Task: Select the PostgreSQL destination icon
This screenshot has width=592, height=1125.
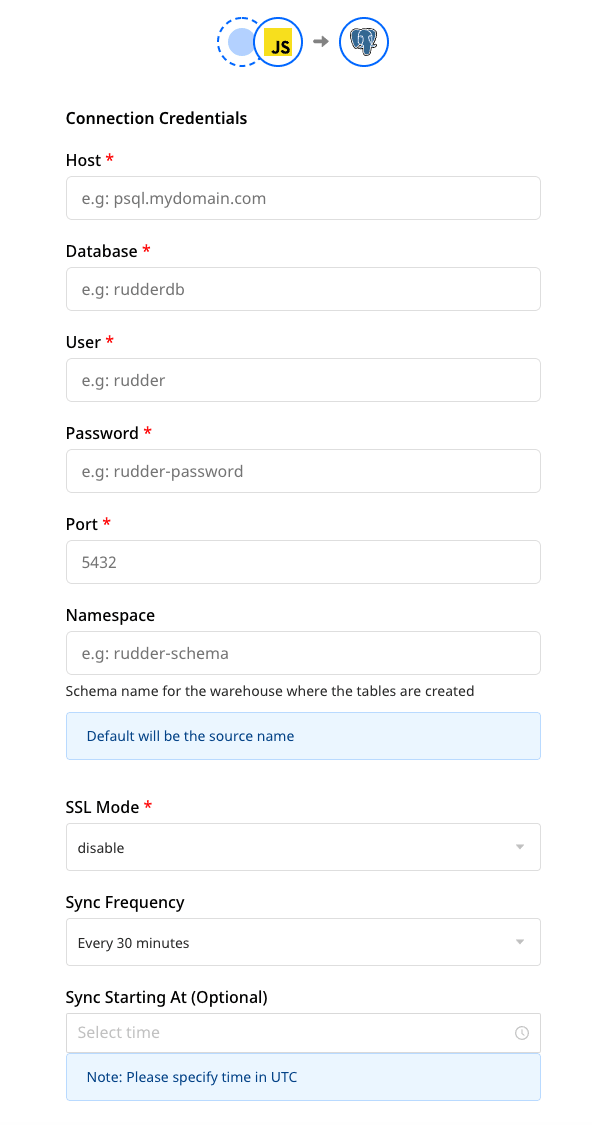Action: pos(363,42)
